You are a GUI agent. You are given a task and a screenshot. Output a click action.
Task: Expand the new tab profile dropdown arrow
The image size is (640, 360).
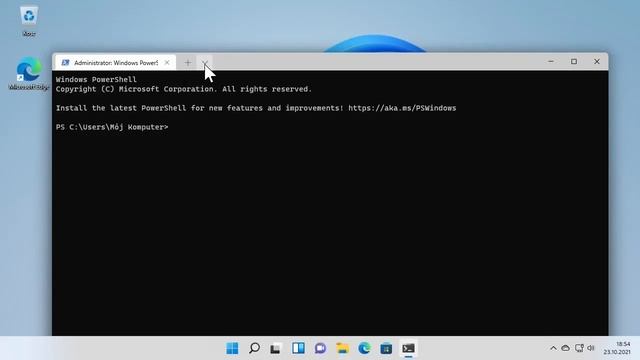point(205,62)
